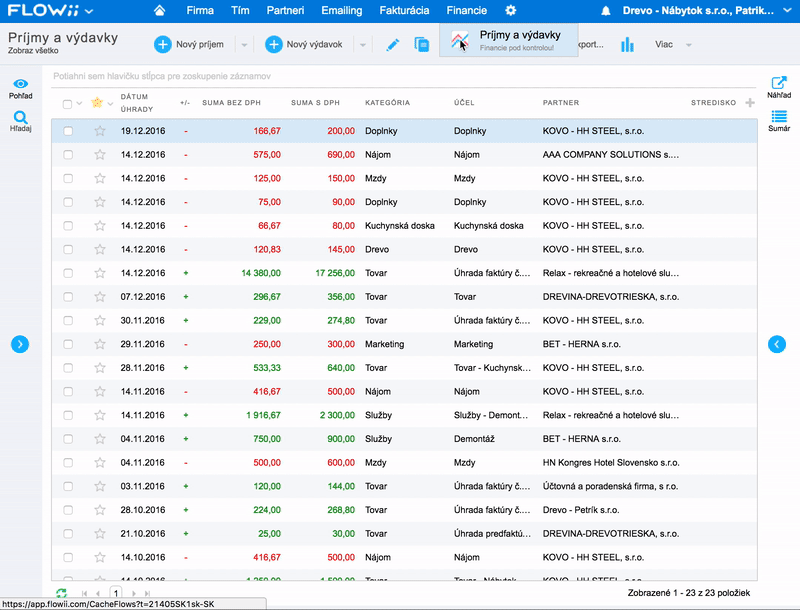Open the dropdown arrow next to Nový príjem

pos(244,45)
